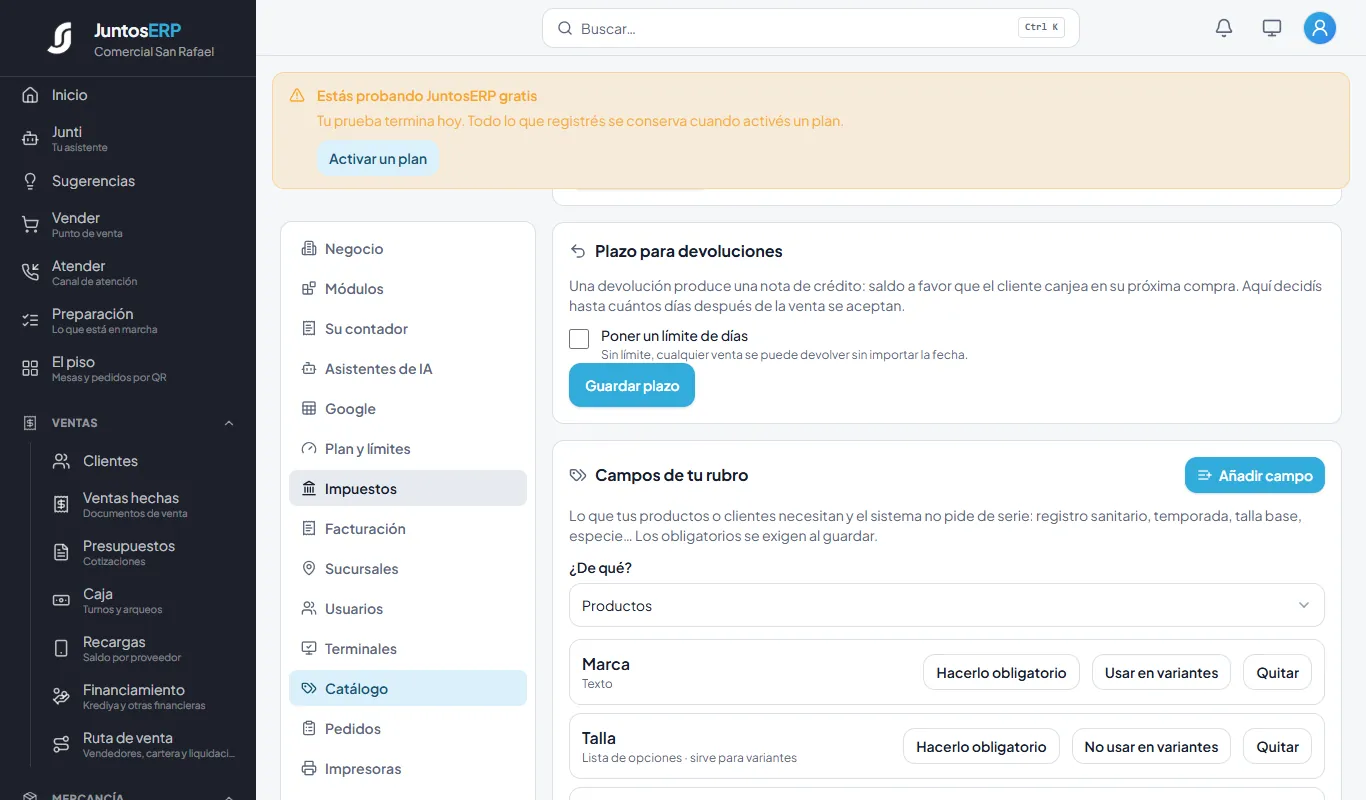Open the Impresoras settings section

pos(408,769)
